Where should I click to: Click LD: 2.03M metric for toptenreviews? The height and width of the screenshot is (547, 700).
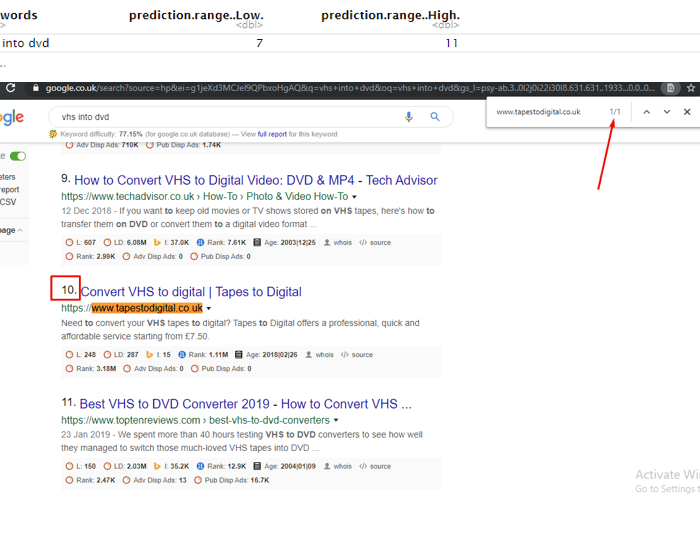[x=125, y=467]
